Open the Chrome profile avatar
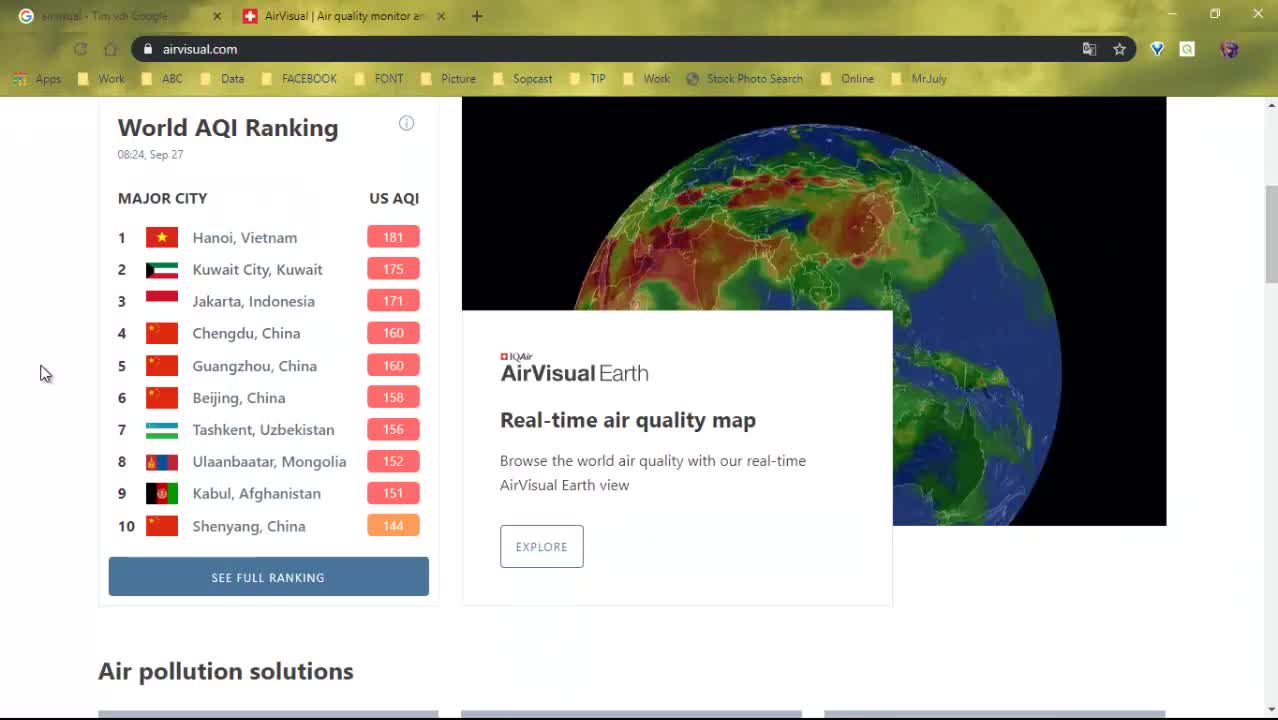Viewport: 1278px width, 720px height. 1230,49
